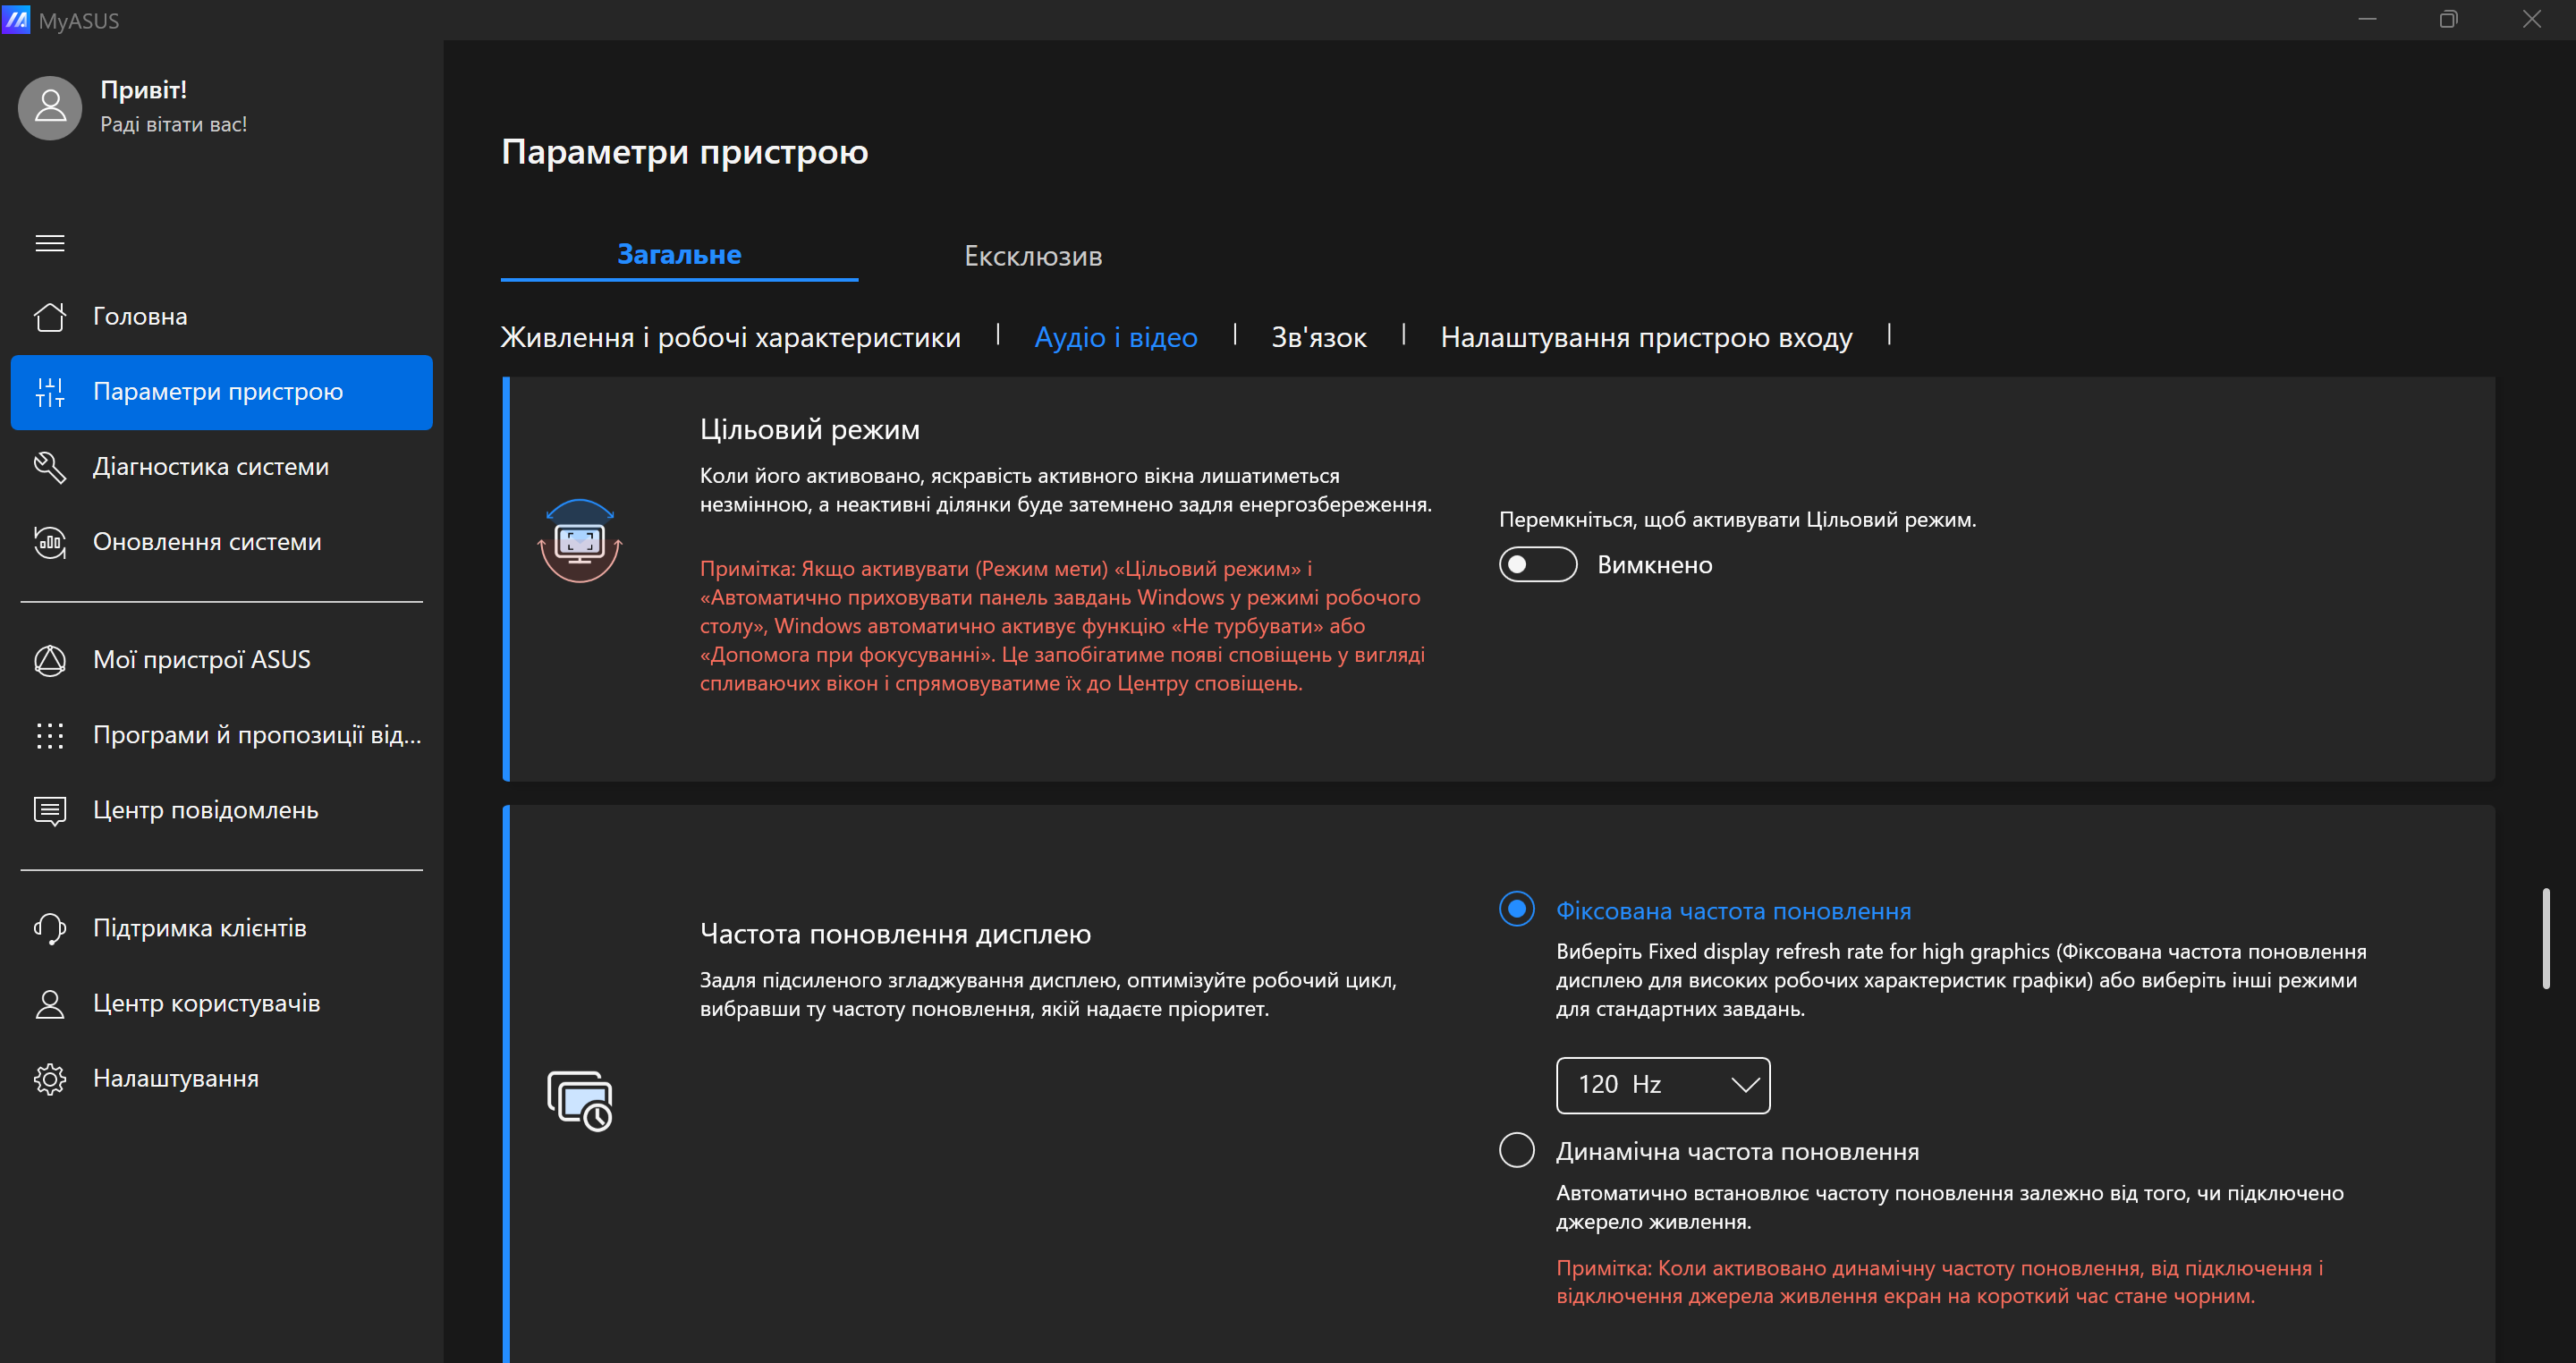Open Налаштування gear icon
This screenshot has height=1363, width=2576.
tap(50, 1079)
